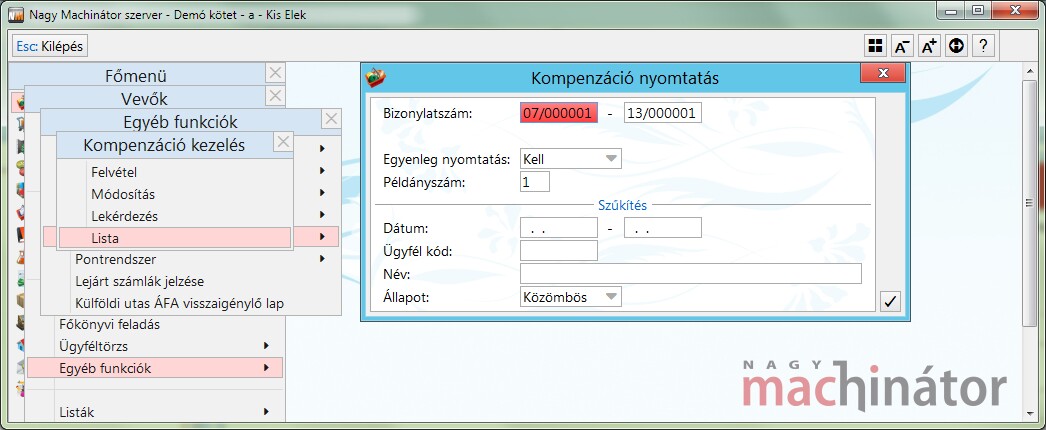Viewport: 1046px width, 430px height.
Task: Click the Ügyfél kód input field
Action: click(558, 251)
